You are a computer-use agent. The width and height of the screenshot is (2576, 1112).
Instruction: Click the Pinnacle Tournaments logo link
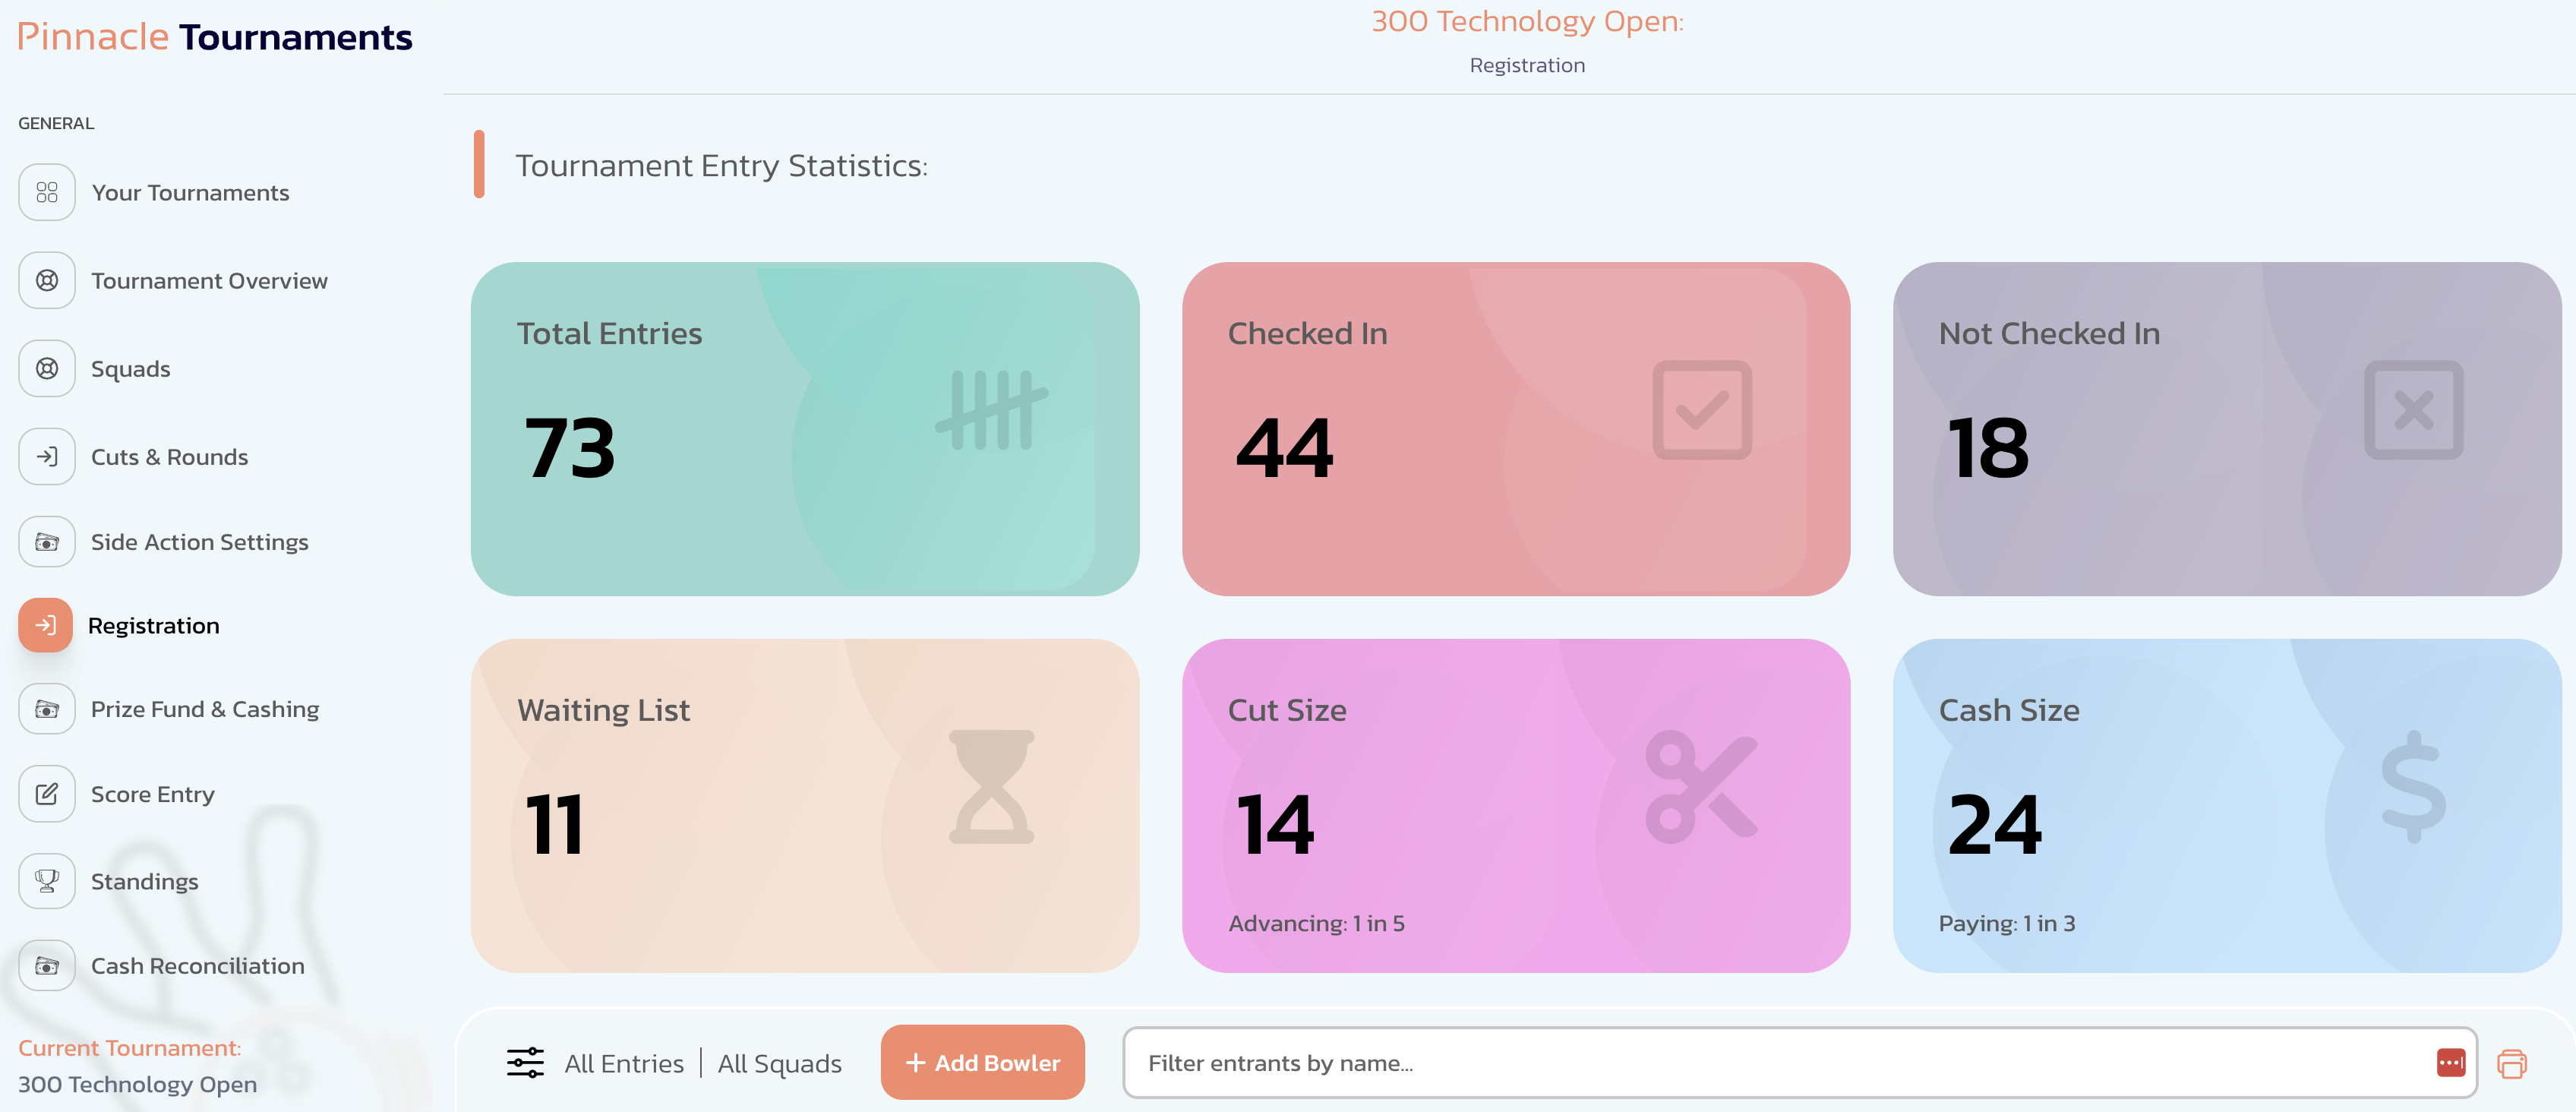215,37
